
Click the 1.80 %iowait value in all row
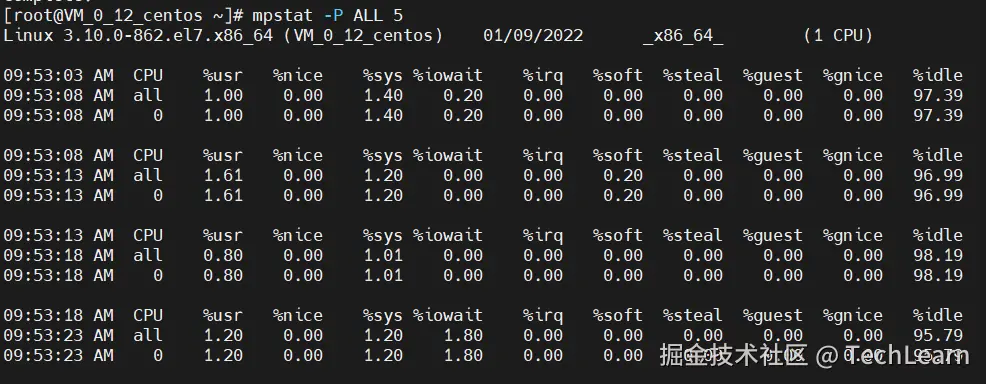463,335
